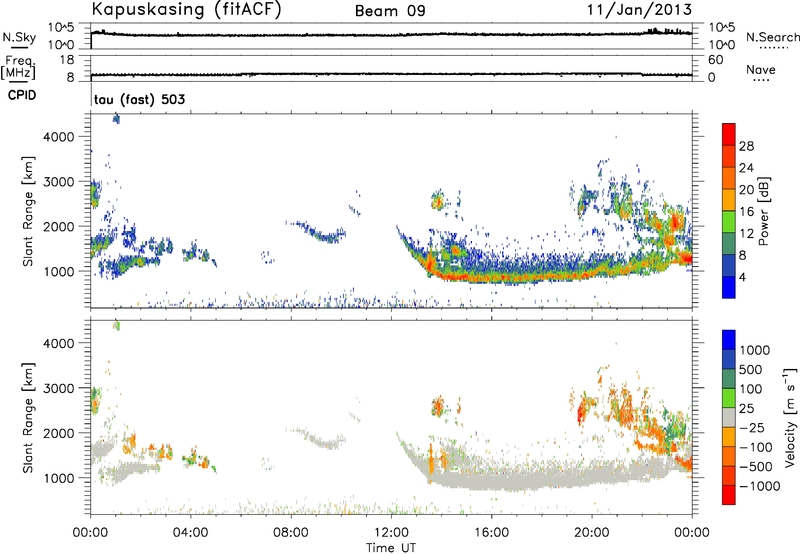Select 24 on the Power colorbar
This screenshot has height=554, width=800.
(746, 168)
